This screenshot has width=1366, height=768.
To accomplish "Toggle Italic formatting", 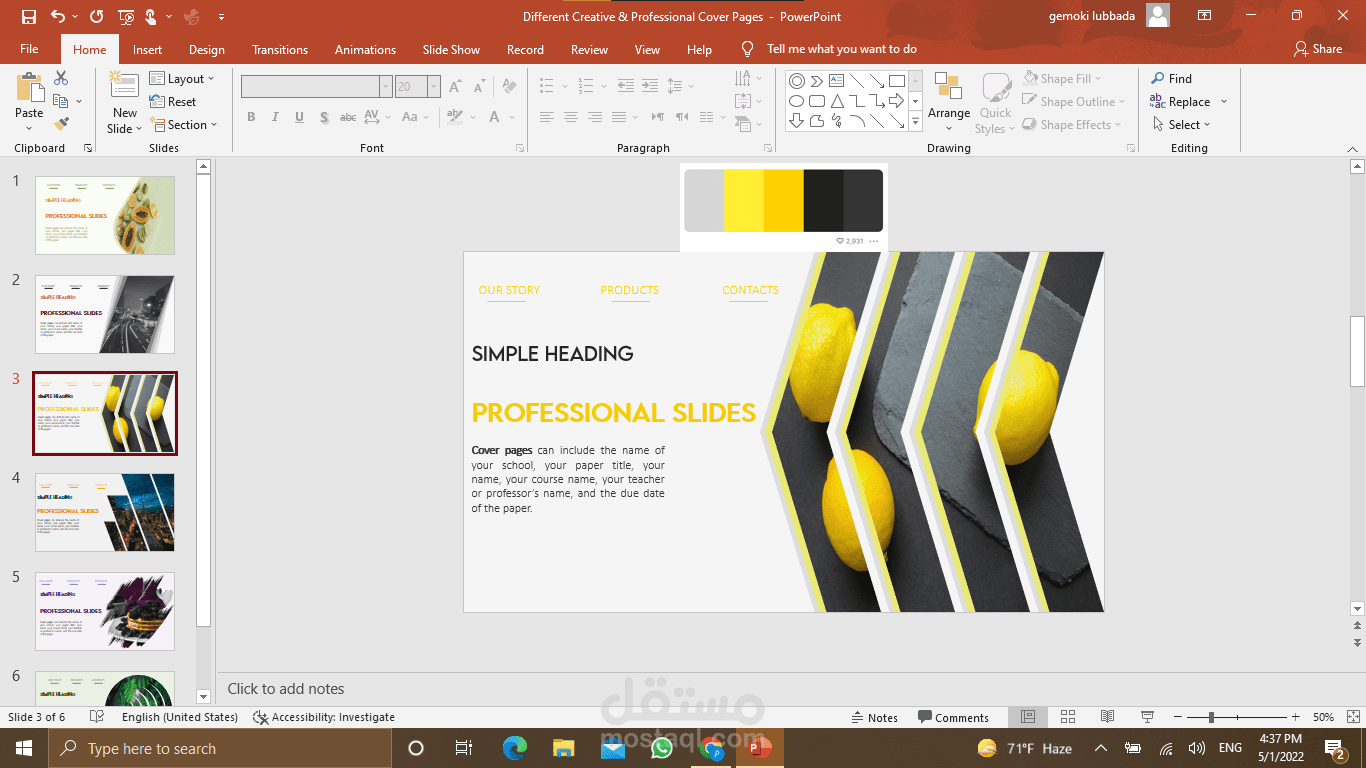I will [x=275, y=117].
